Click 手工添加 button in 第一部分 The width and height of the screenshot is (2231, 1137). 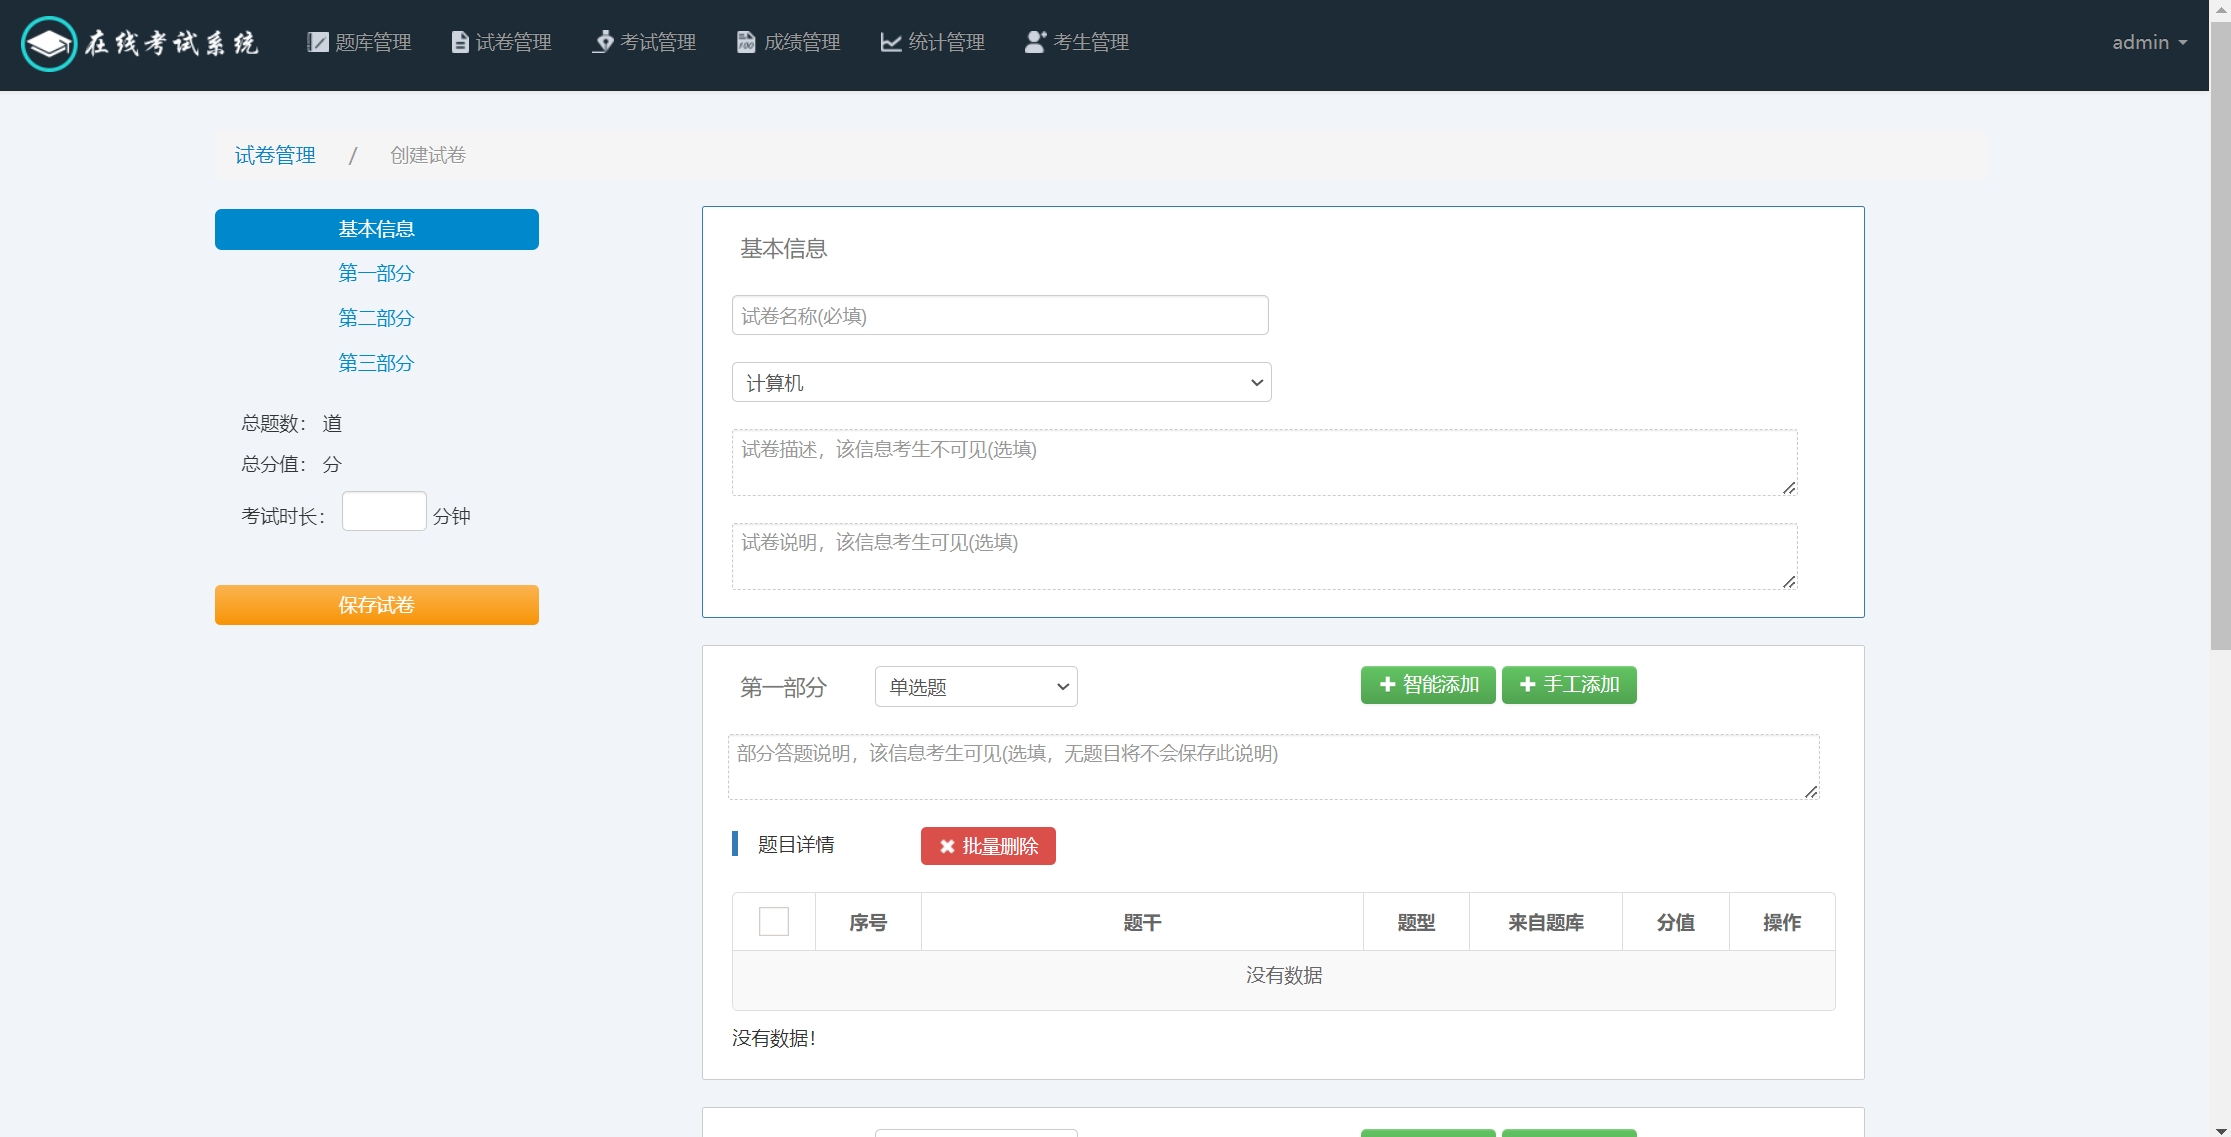click(x=1569, y=685)
